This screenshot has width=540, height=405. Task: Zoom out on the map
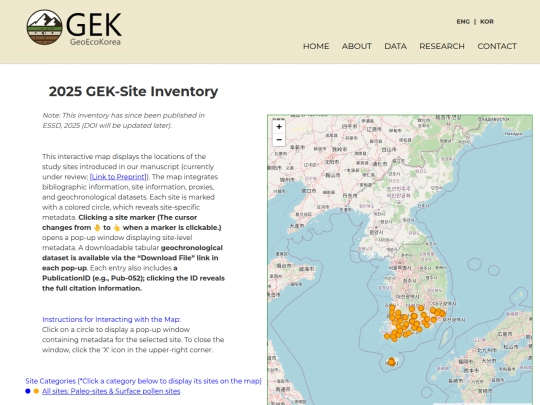pos(279,139)
